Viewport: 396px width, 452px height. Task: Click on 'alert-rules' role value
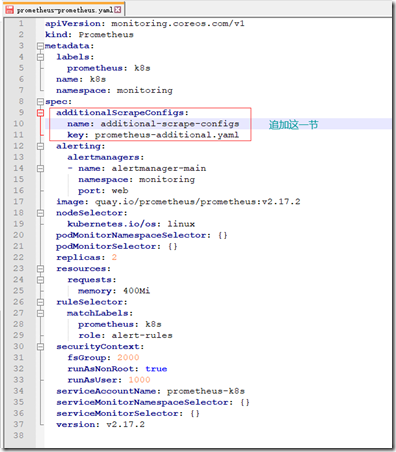point(142,335)
